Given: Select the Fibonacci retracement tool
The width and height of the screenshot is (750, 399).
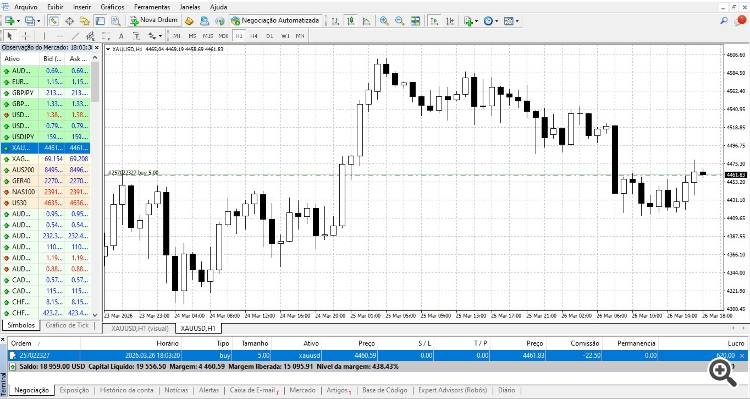Looking at the screenshot, I should (105, 36).
